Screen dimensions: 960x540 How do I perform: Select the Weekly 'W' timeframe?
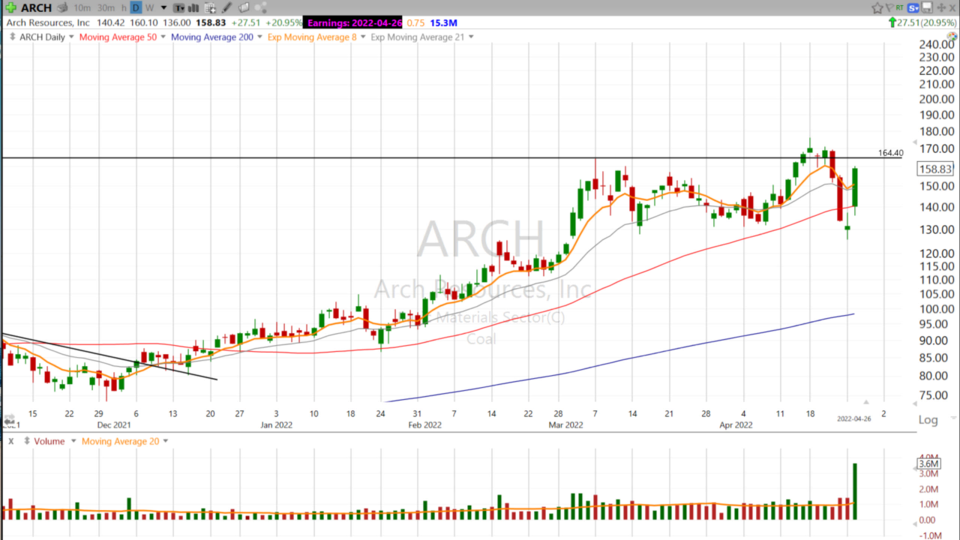149,8
